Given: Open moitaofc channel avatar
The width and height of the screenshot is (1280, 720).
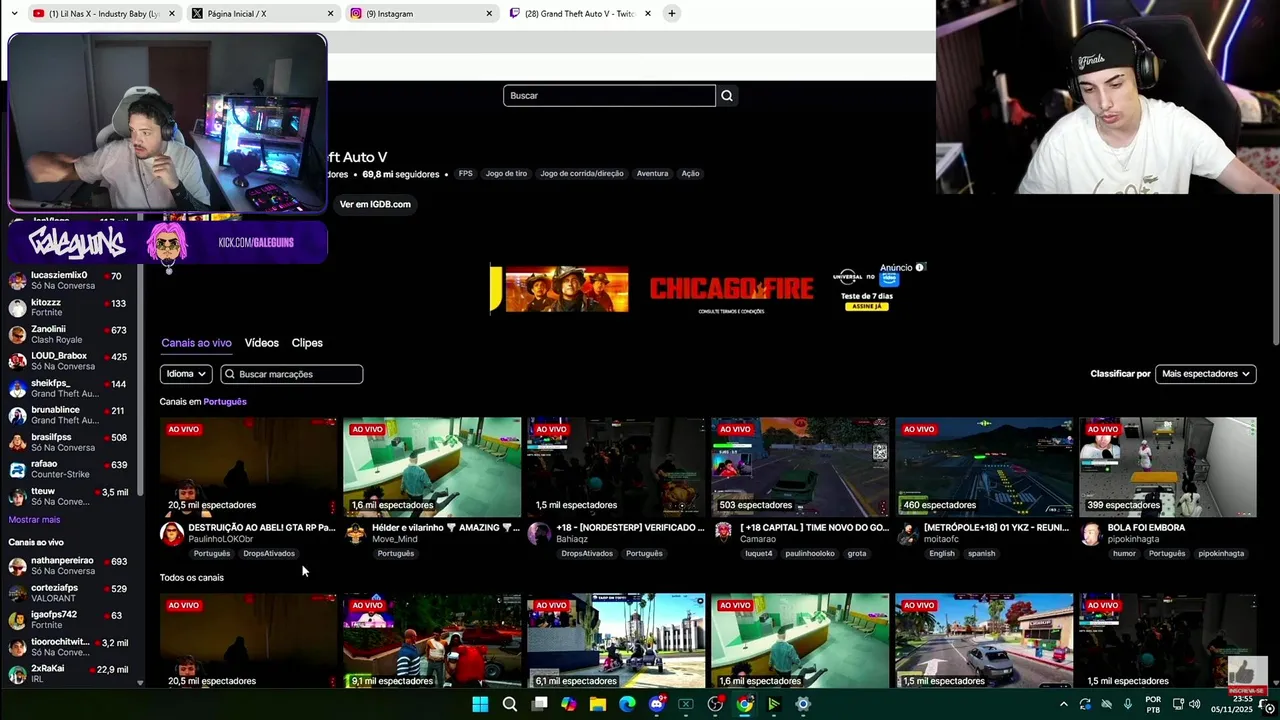Looking at the screenshot, I should click(x=907, y=533).
